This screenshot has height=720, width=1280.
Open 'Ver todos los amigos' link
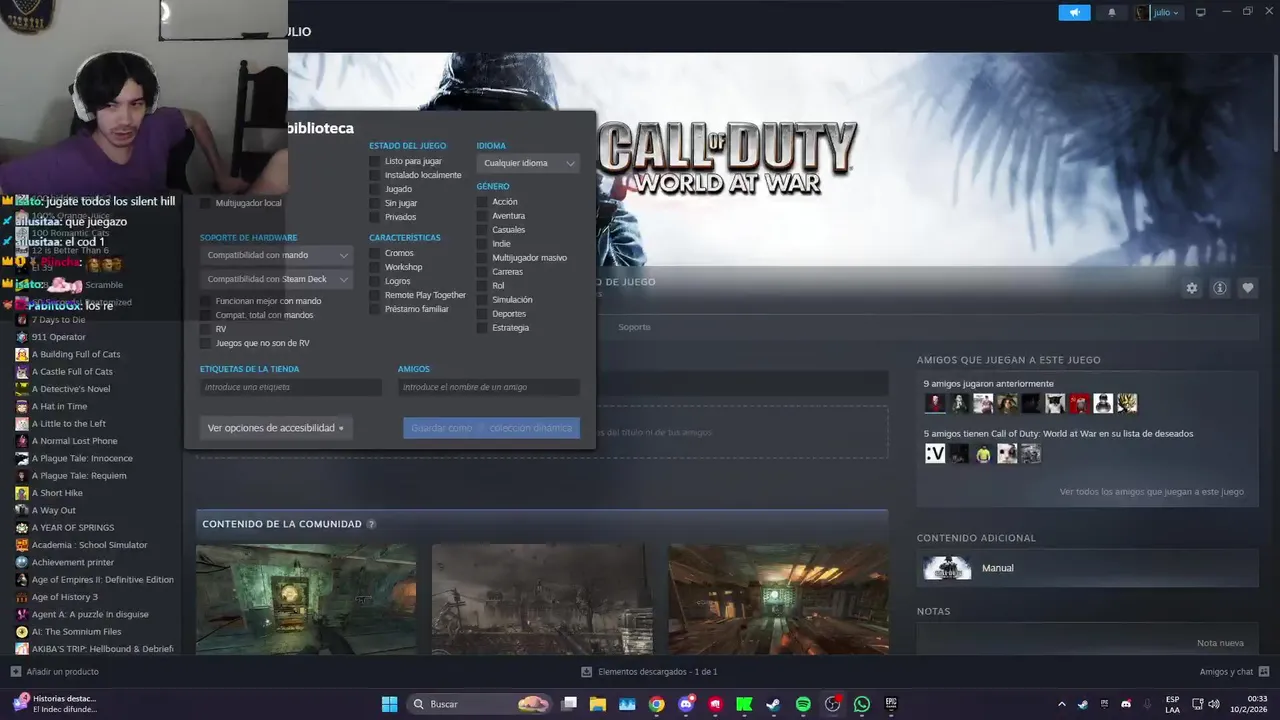(1152, 492)
